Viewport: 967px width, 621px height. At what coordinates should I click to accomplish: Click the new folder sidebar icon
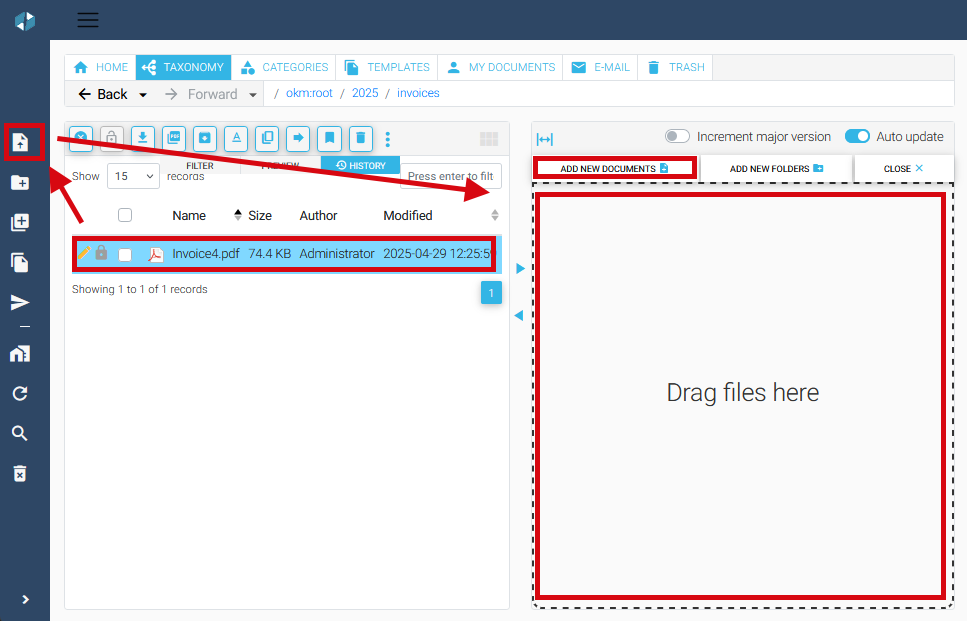point(20,182)
